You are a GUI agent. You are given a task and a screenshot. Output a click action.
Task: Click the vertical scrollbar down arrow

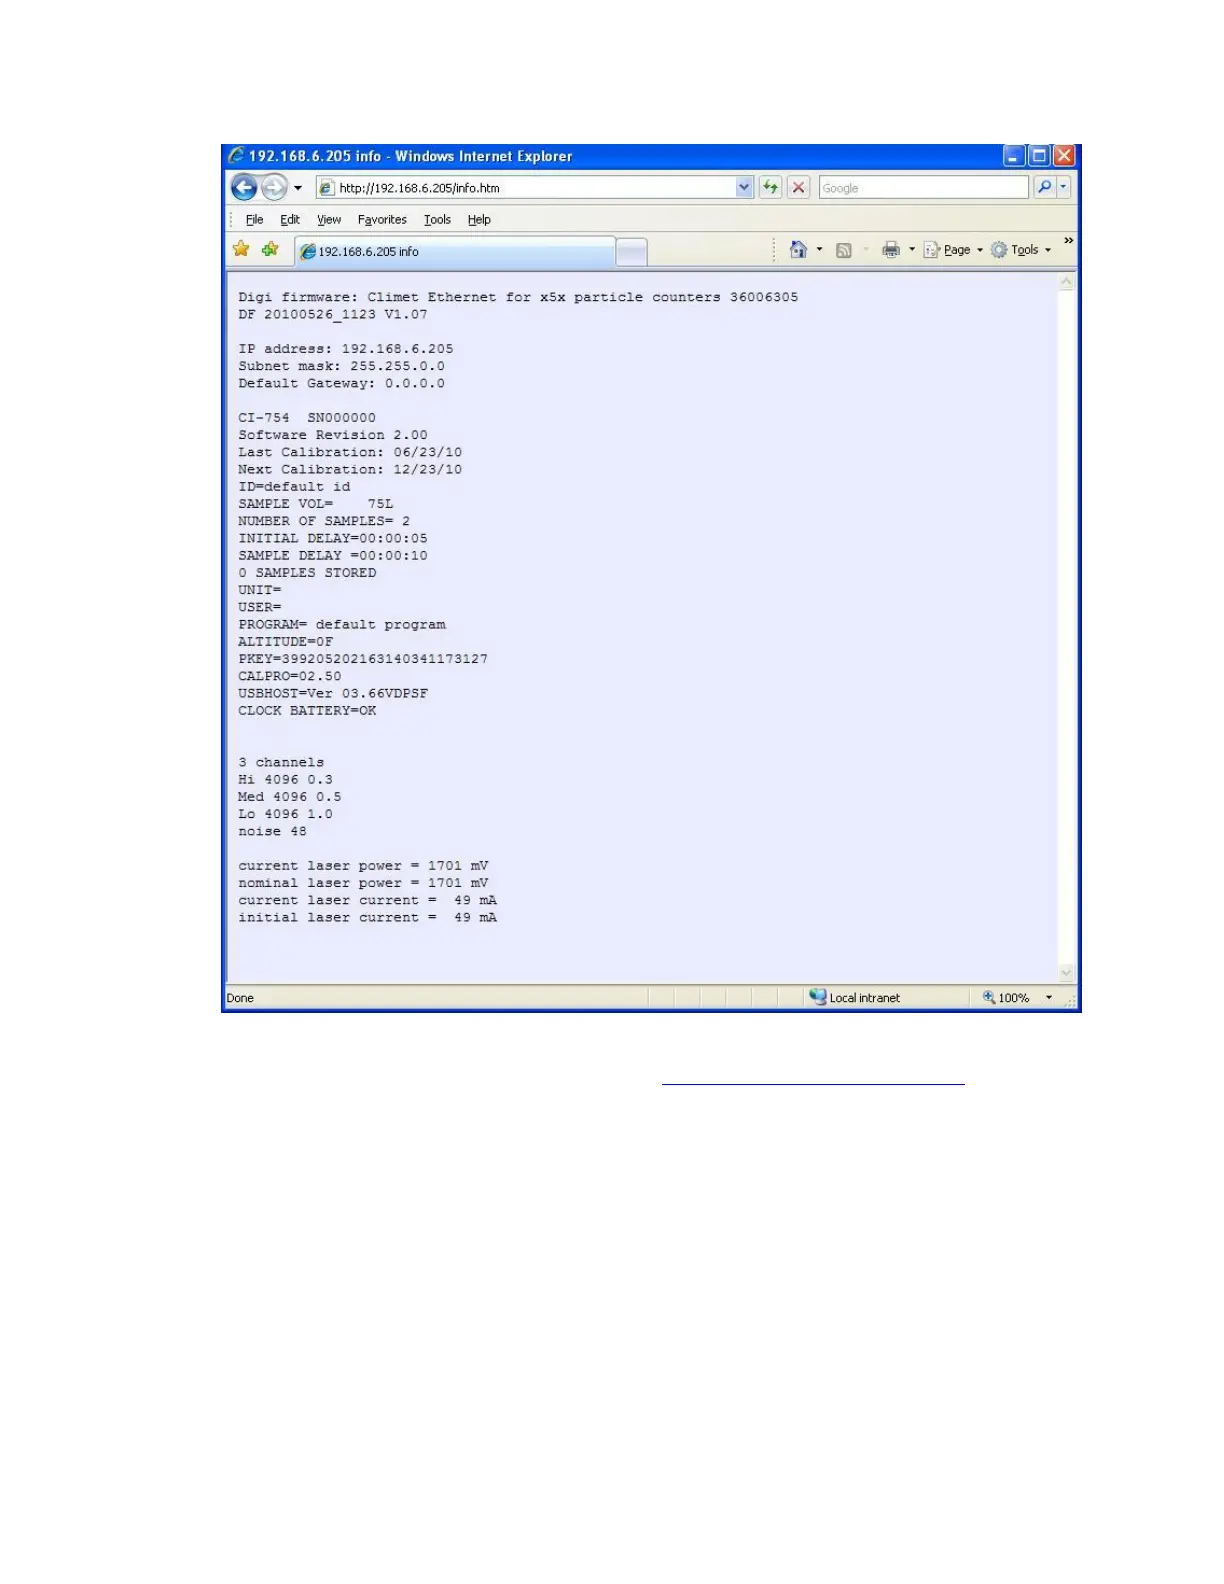point(1066,972)
